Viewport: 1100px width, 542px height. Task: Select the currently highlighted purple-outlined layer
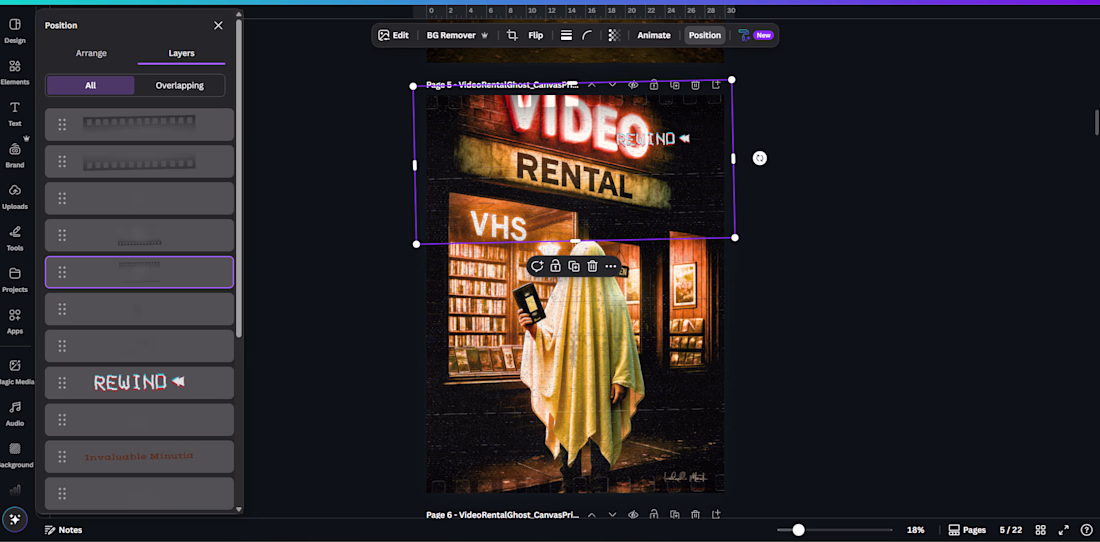pos(140,272)
